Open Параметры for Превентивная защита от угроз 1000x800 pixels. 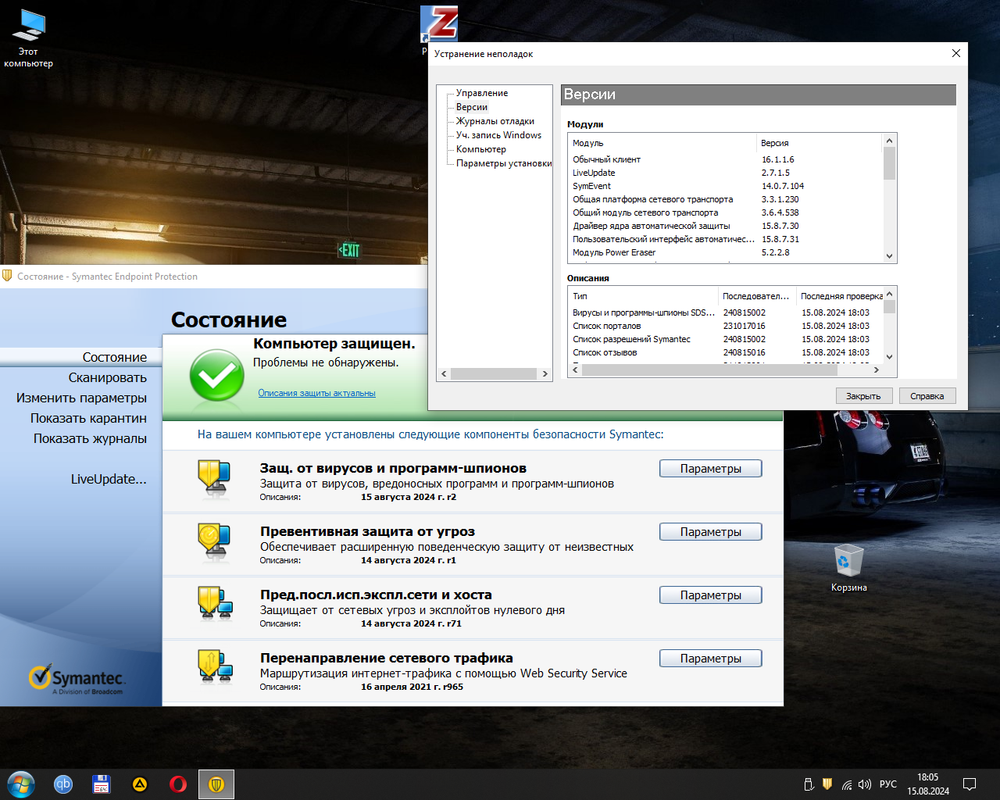[x=710, y=531]
